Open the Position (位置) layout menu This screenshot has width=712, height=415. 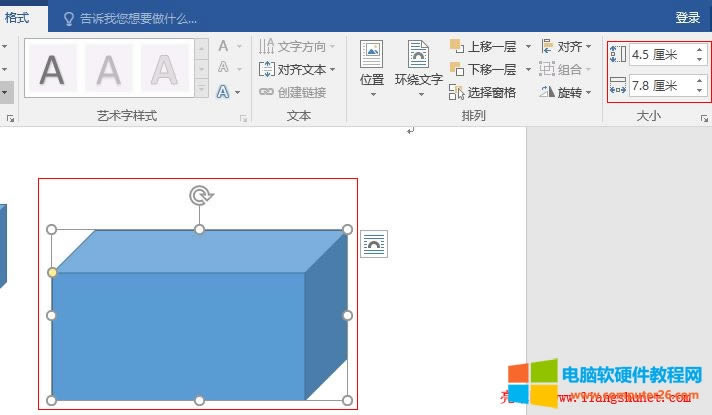coord(371,68)
